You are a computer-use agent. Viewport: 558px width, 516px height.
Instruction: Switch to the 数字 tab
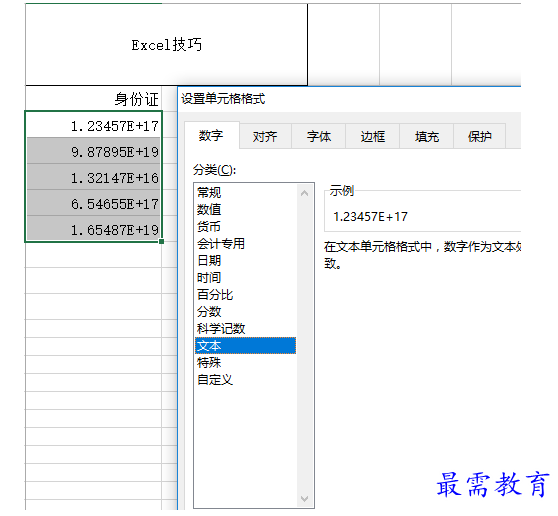(x=211, y=136)
